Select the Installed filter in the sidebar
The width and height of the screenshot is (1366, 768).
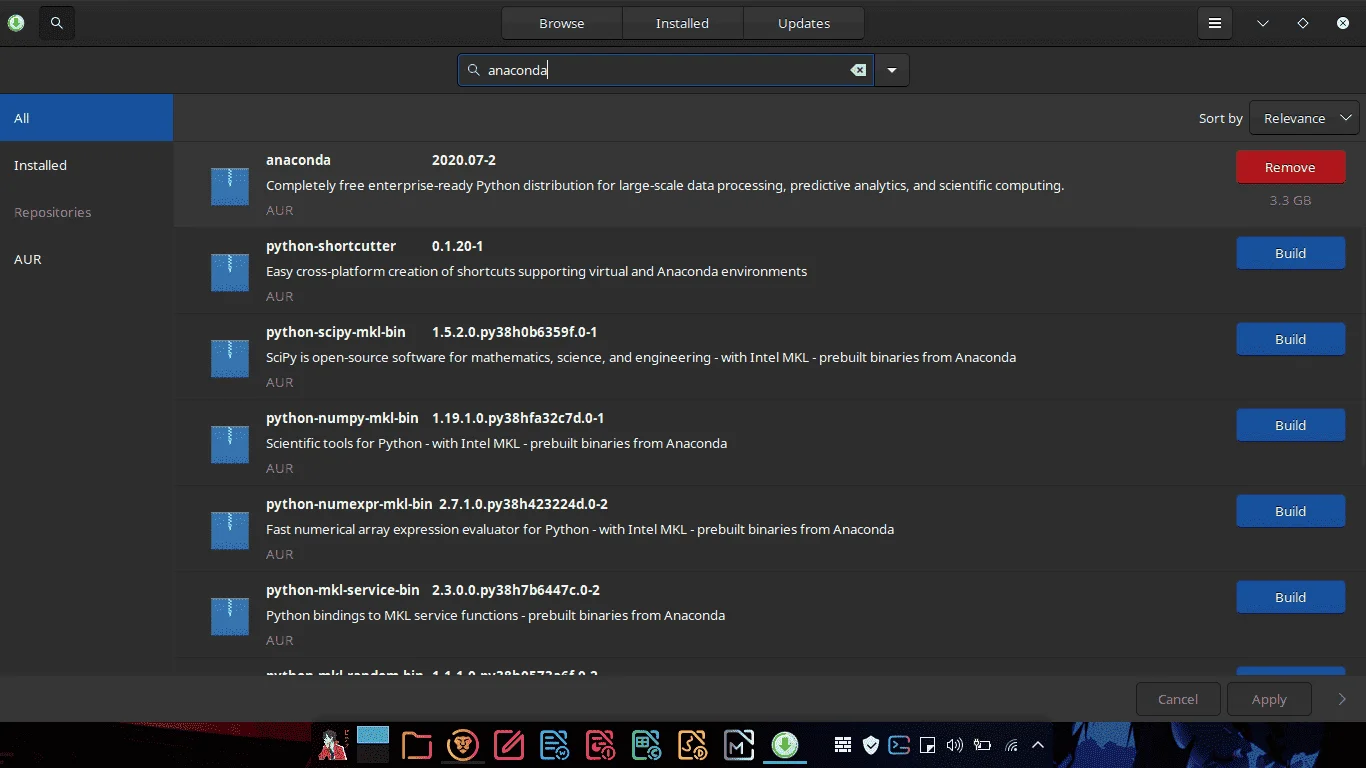(86, 165)
